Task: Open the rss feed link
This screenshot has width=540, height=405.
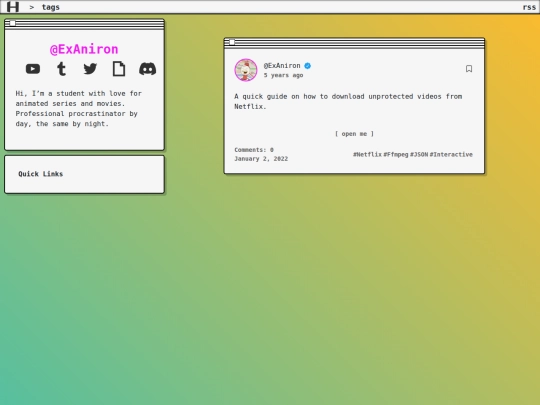Action: [x=529, y=7]
